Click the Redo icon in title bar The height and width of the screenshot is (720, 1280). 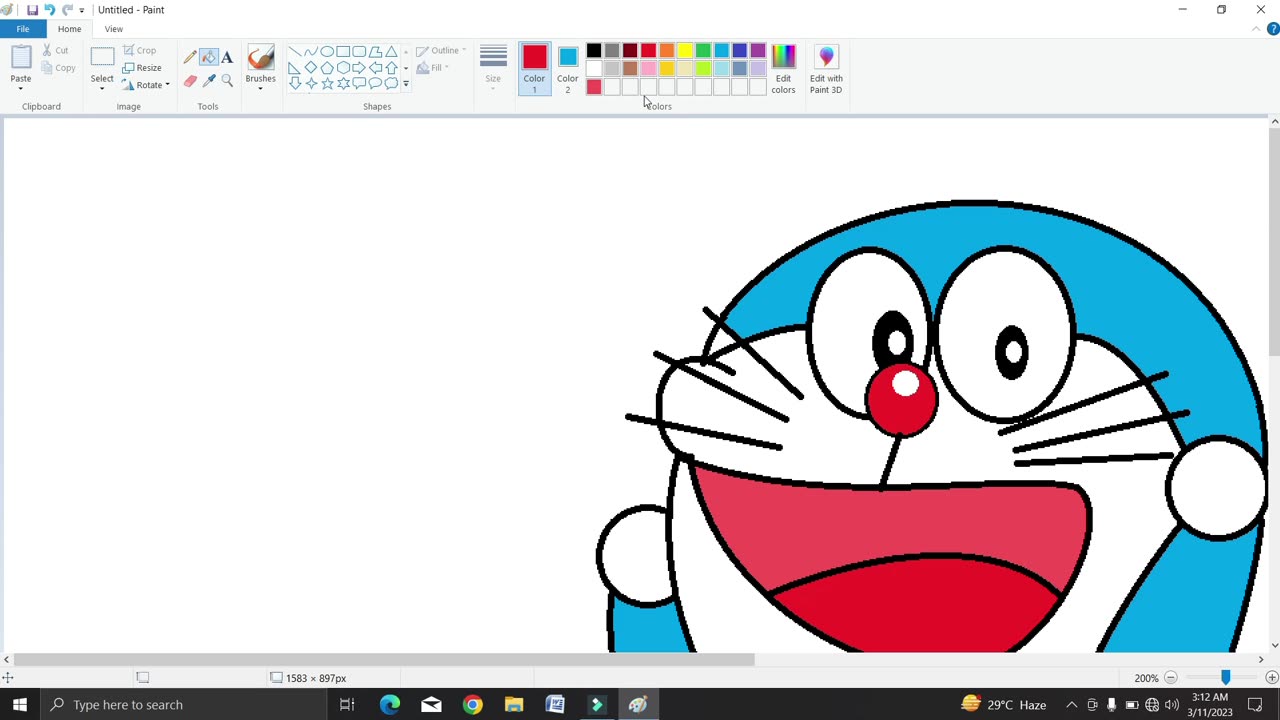[67, 9]
